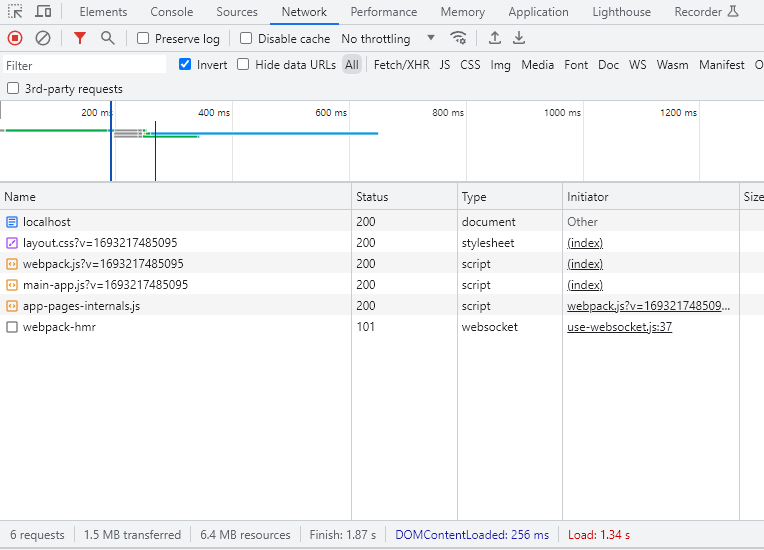Image resolution: width=764 pixels, height=550 pixels.
Task: Import HAR file upload icon
Action: (x=495, y=38)
